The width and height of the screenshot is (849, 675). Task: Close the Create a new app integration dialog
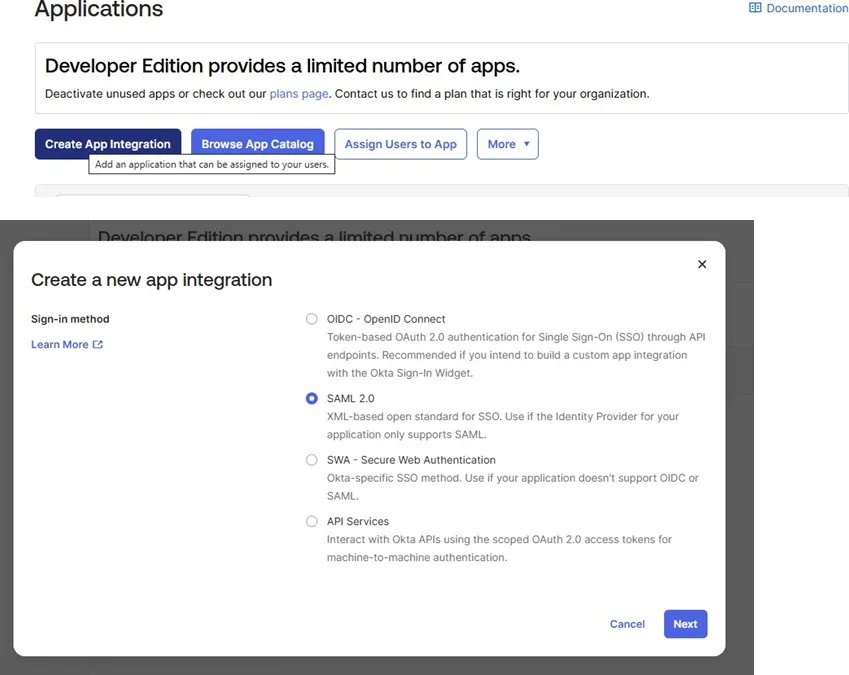click(701, 264)
